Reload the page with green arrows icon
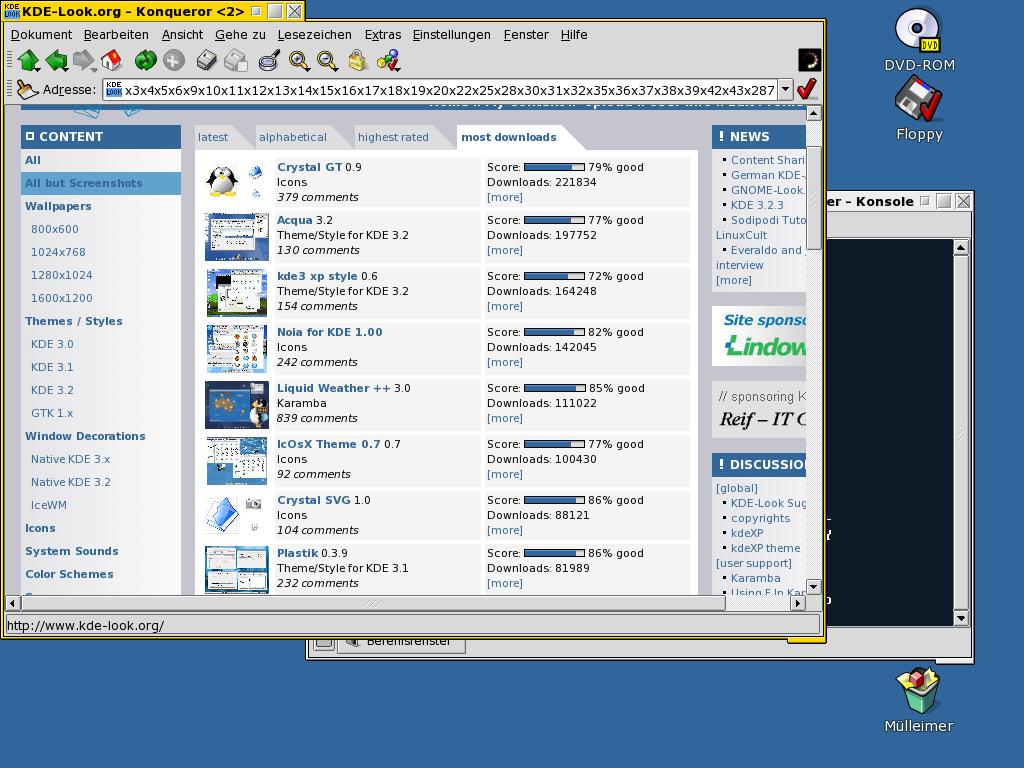The image size is (1024, 768). click(145, 61)
